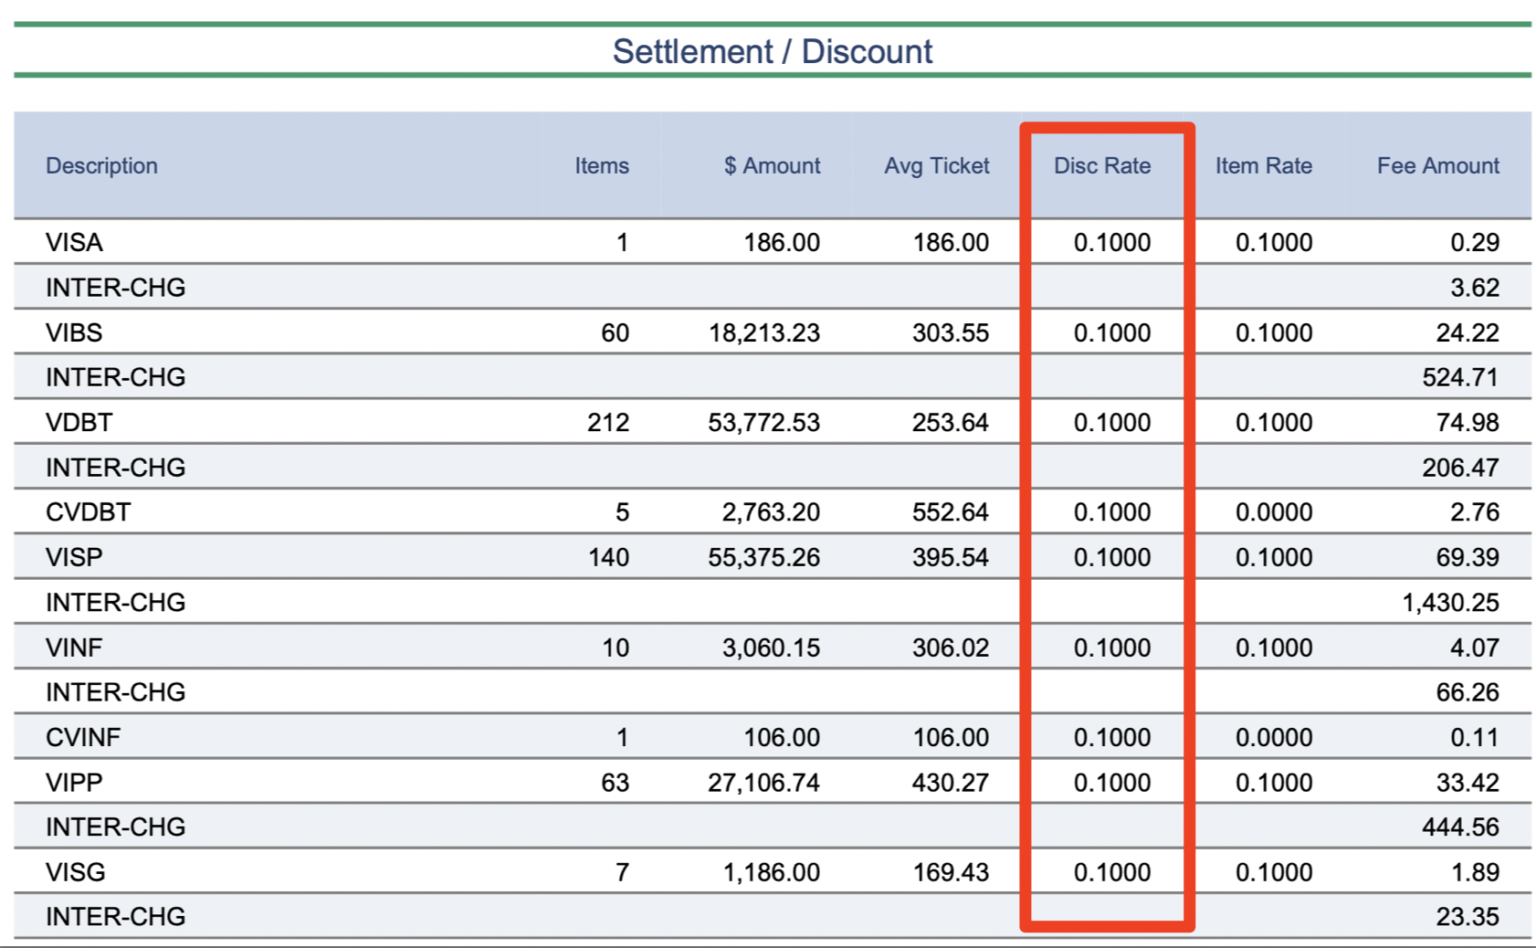Click INTER-CHG fee 66.26

pos(1468,693)
